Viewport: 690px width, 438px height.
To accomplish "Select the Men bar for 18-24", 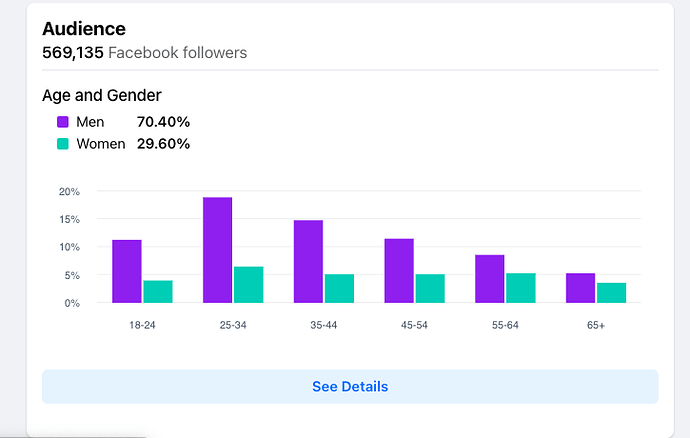I will (127, 271).
